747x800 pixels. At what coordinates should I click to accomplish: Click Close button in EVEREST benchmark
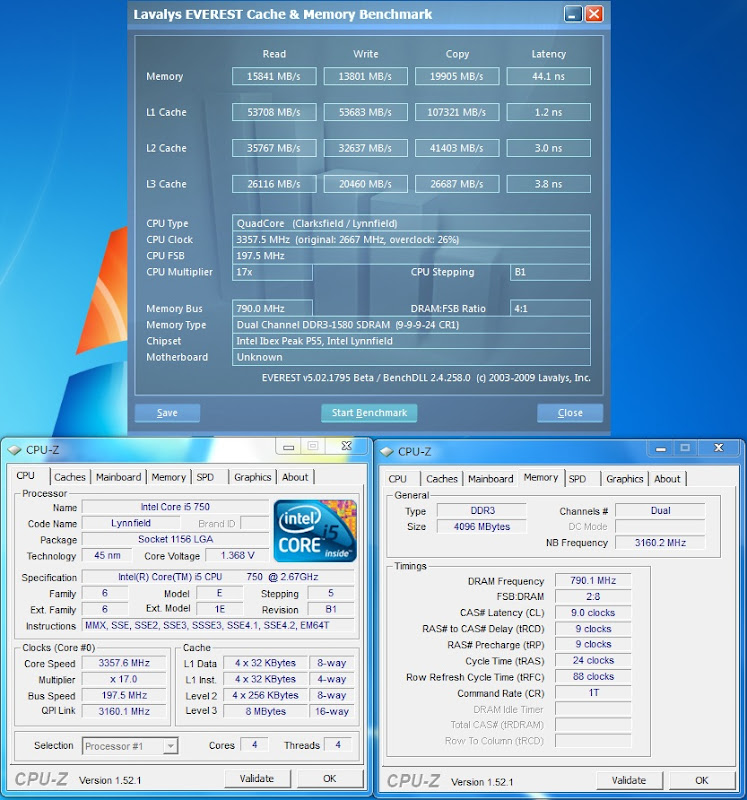(570, 413)
